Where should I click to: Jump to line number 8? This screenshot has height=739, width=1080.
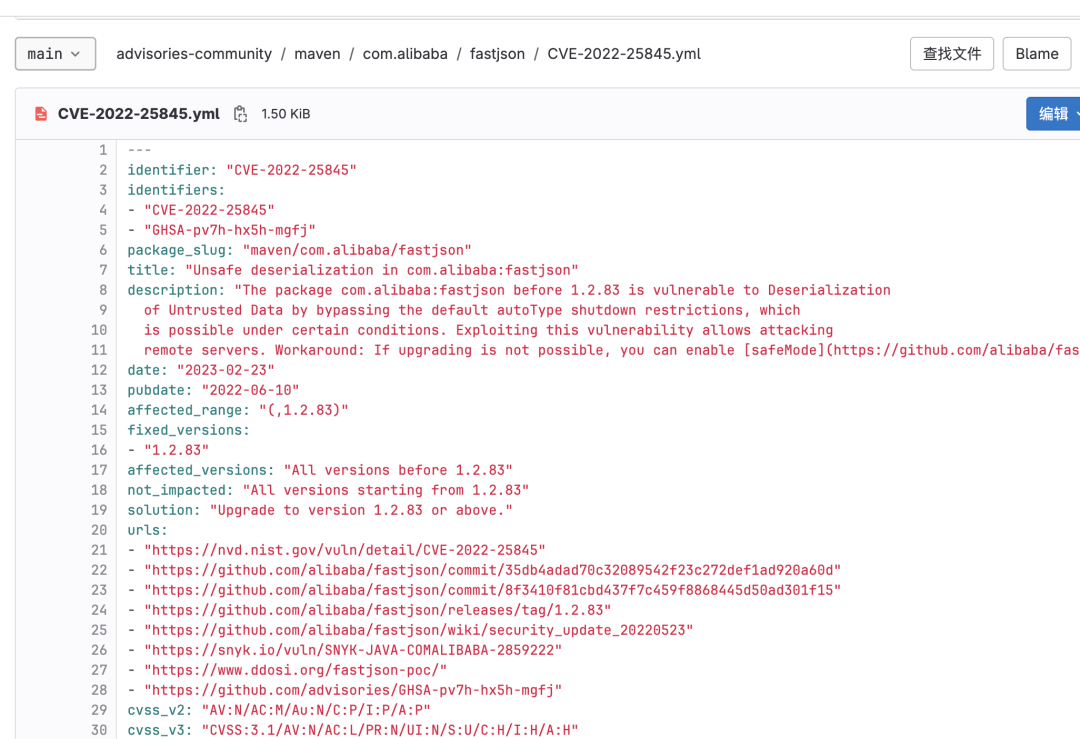pyautogui.click(x=103, y=290)
